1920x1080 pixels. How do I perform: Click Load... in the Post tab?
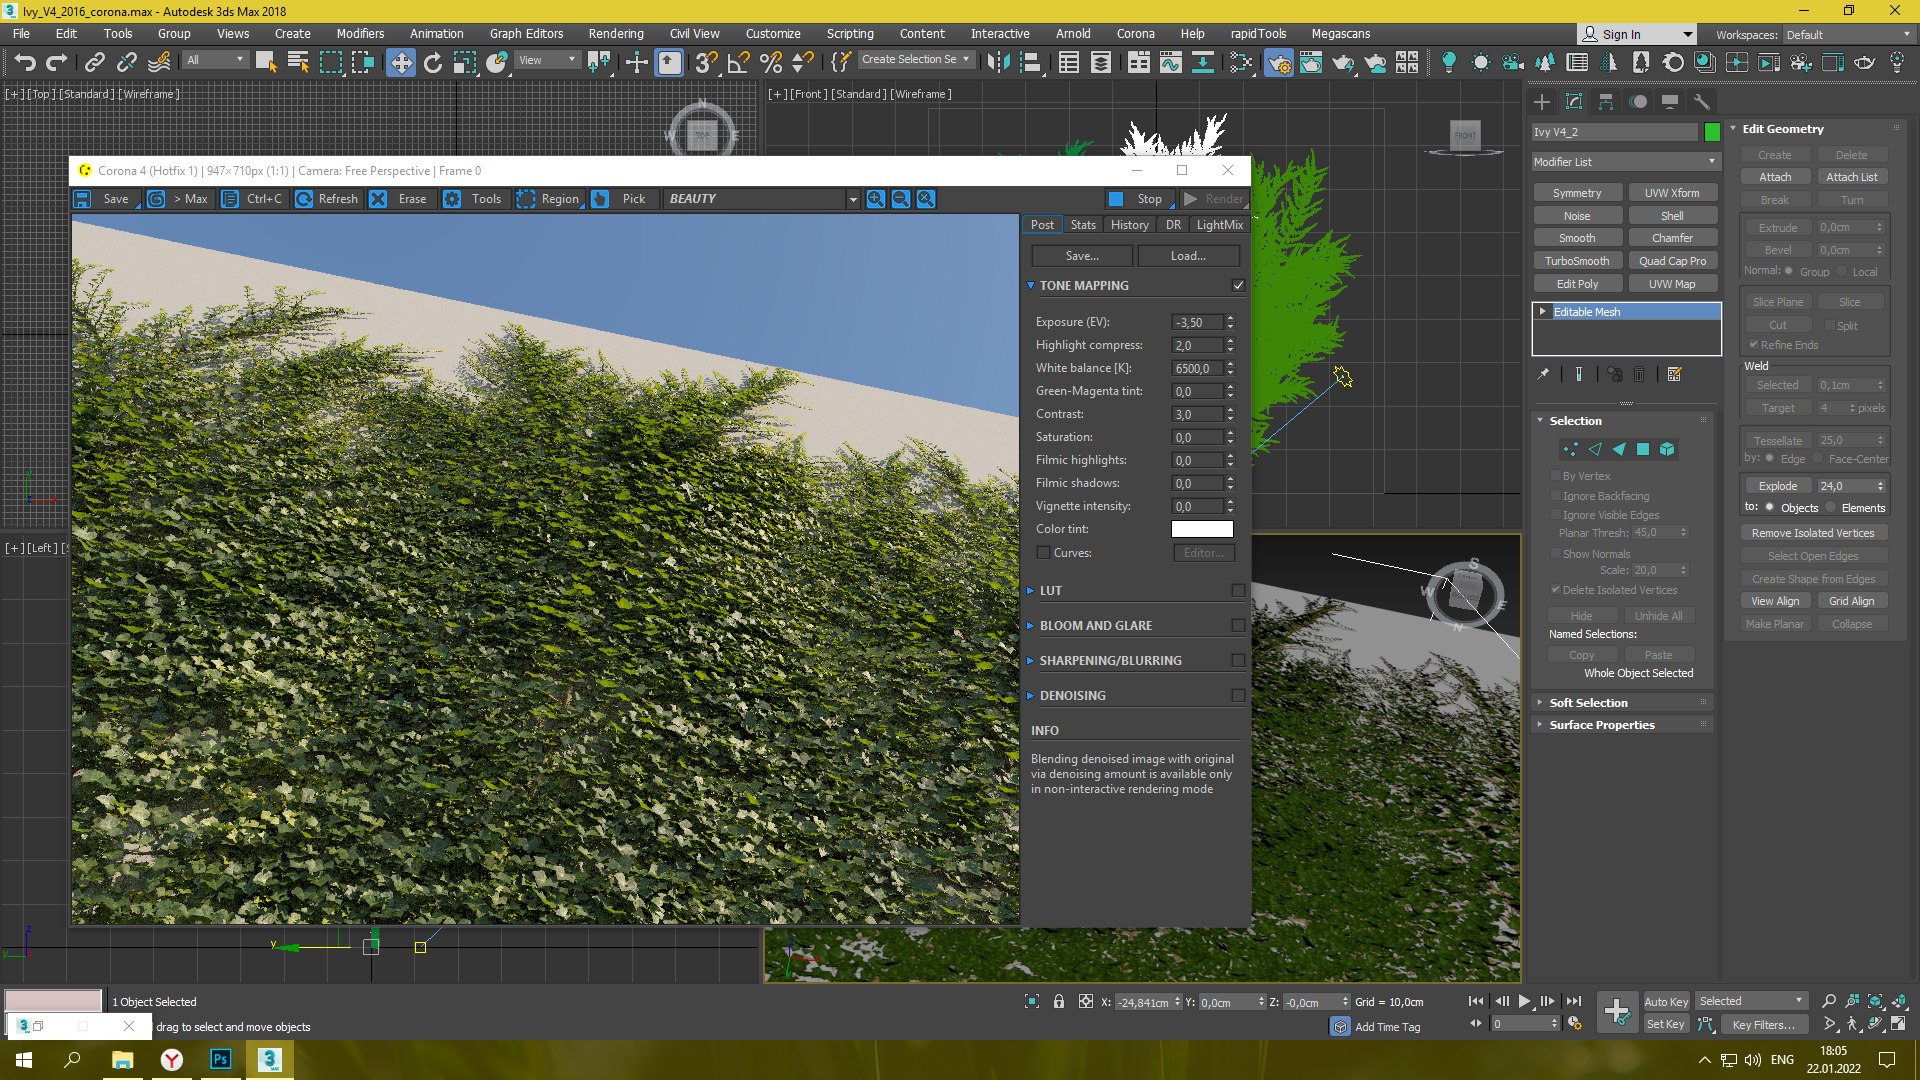1188,256
